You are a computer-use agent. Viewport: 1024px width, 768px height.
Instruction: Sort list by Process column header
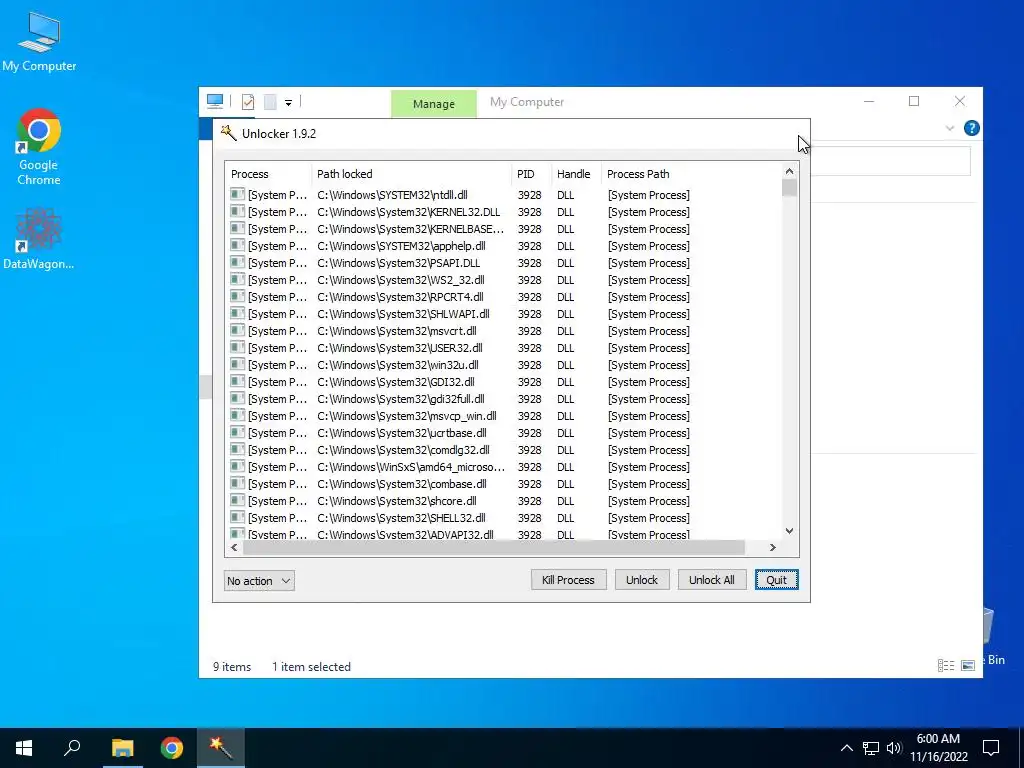[268, 174]
